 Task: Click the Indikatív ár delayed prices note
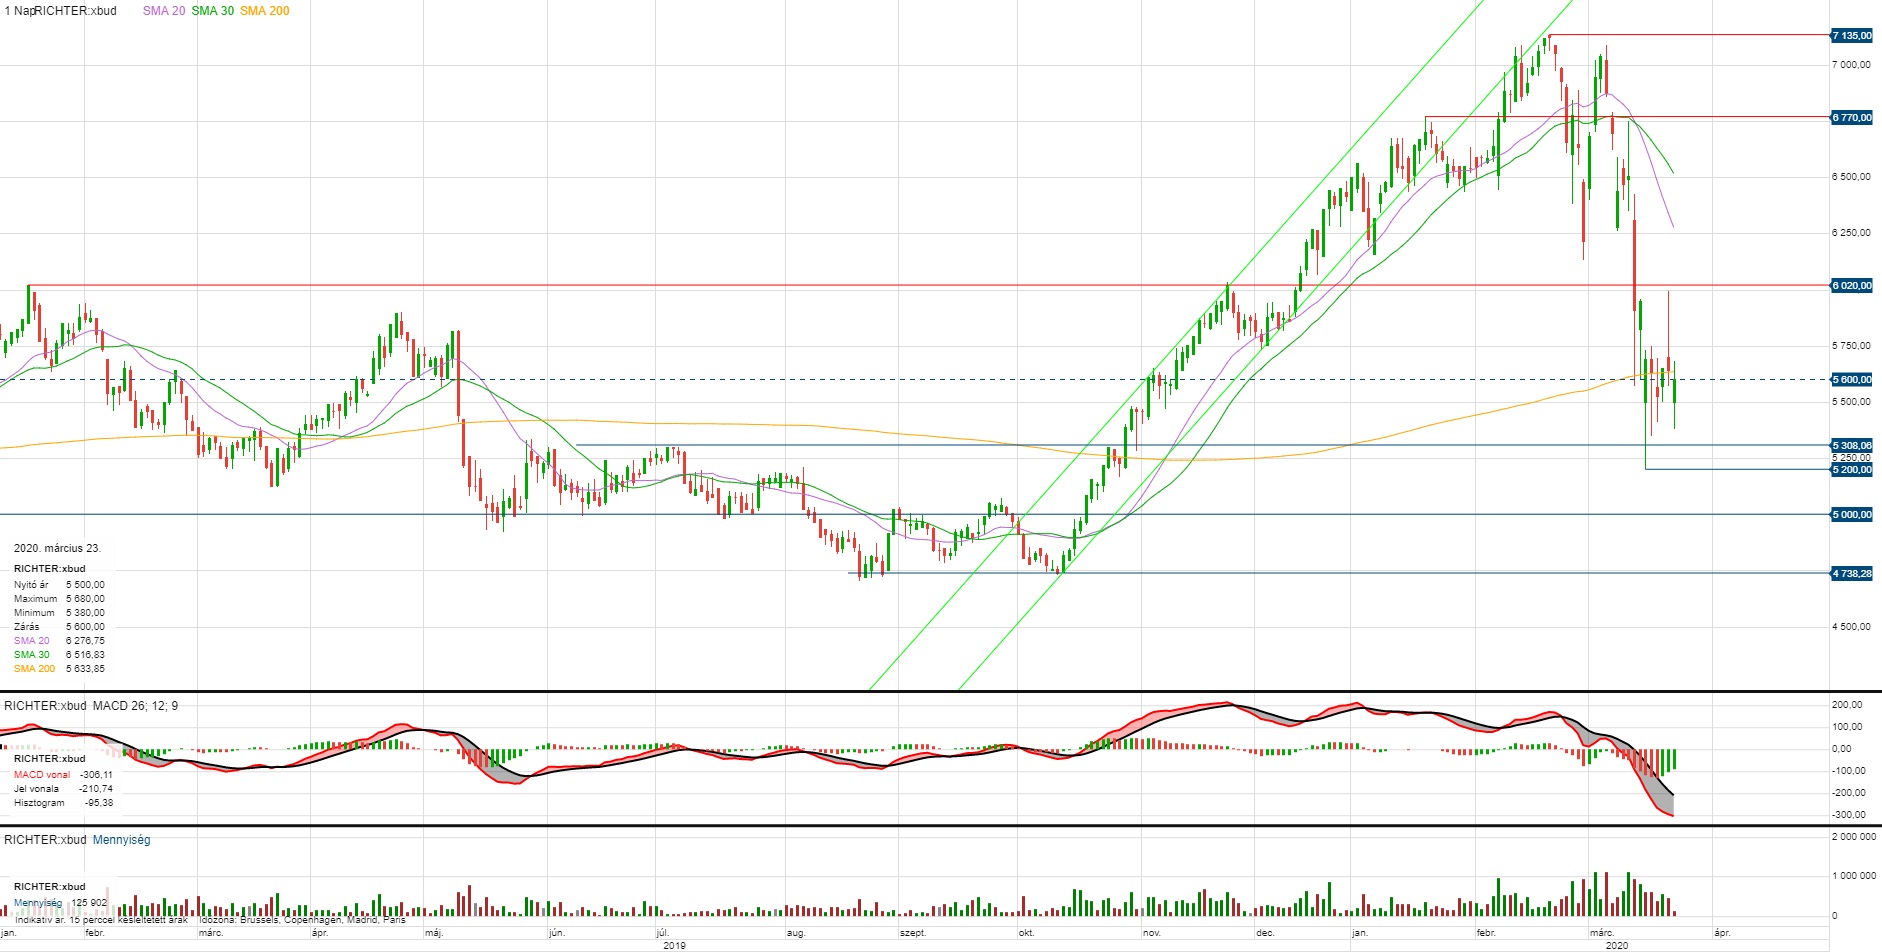(x=101, y=920)
